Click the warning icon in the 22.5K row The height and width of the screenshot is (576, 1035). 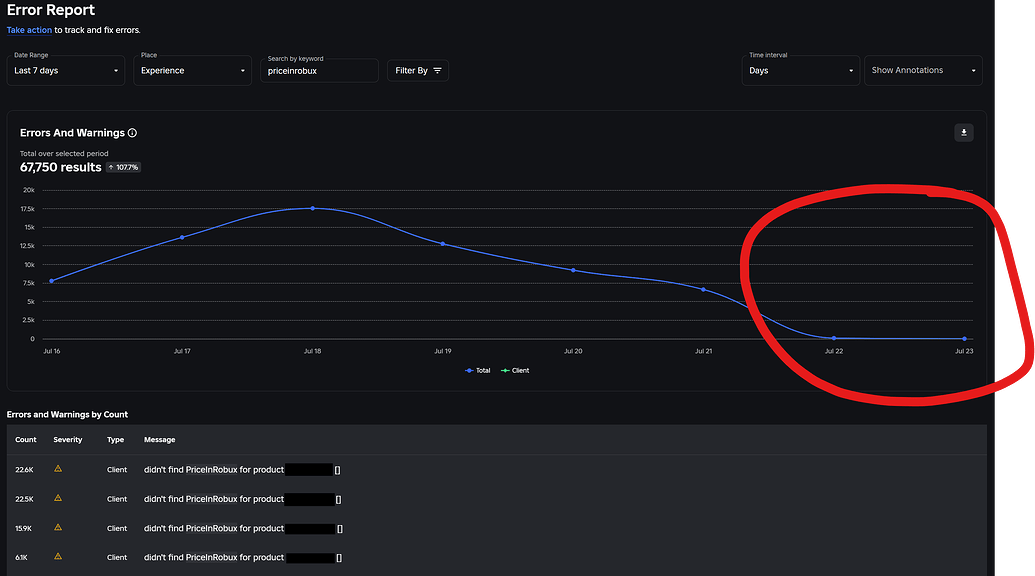[58, 498]
